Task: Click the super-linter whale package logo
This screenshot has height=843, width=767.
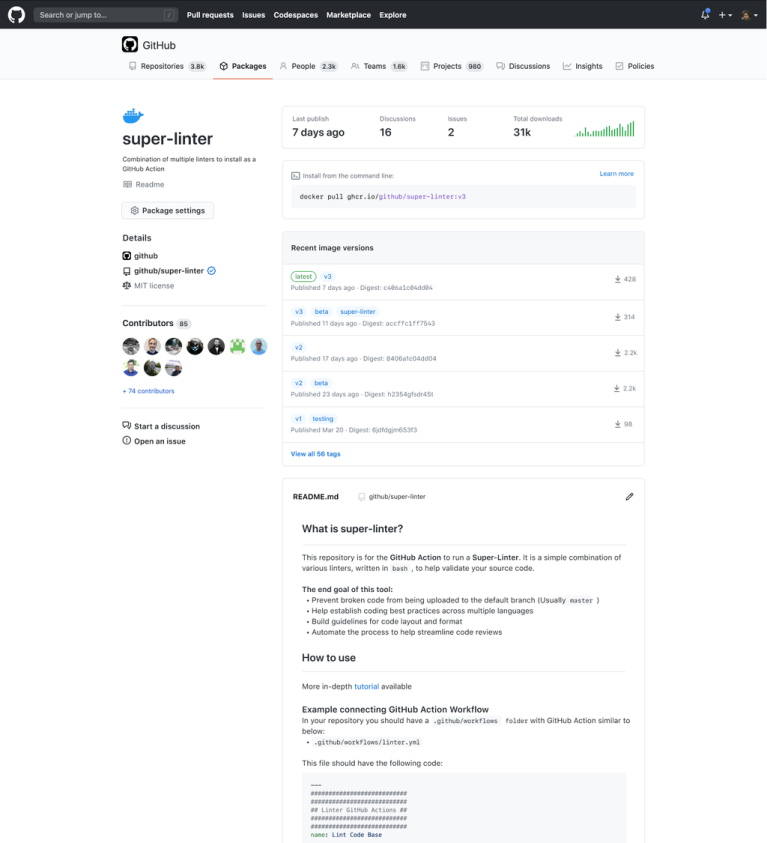Action: click(x=131, y=115)
